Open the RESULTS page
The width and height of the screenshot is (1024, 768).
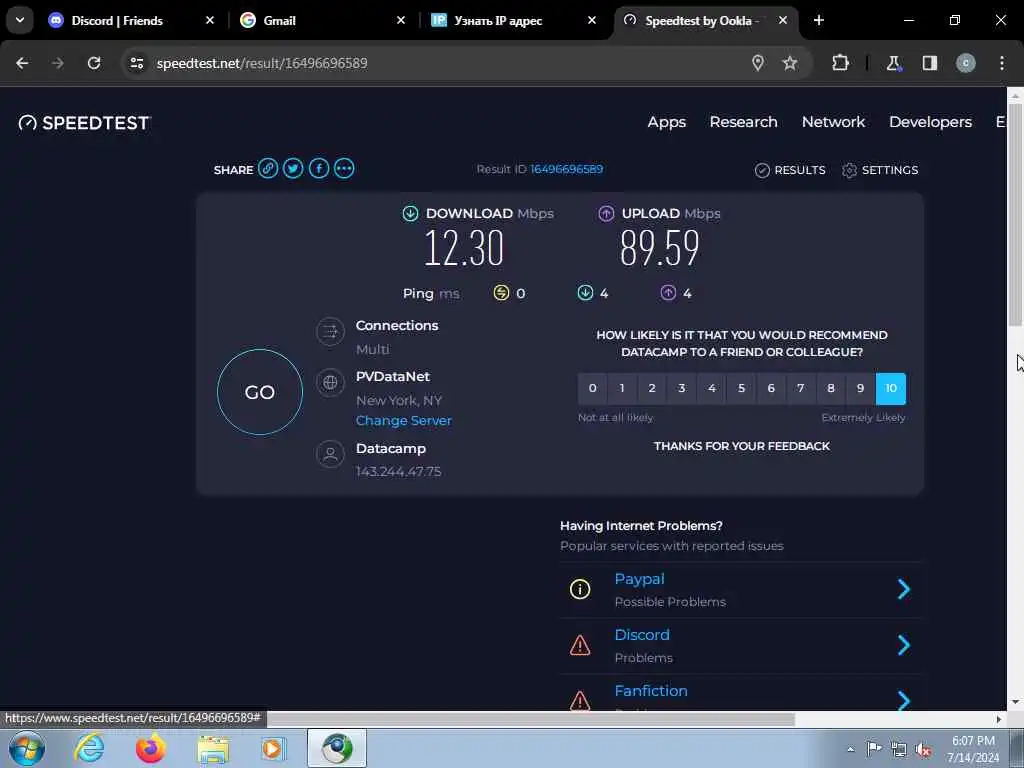790,170
